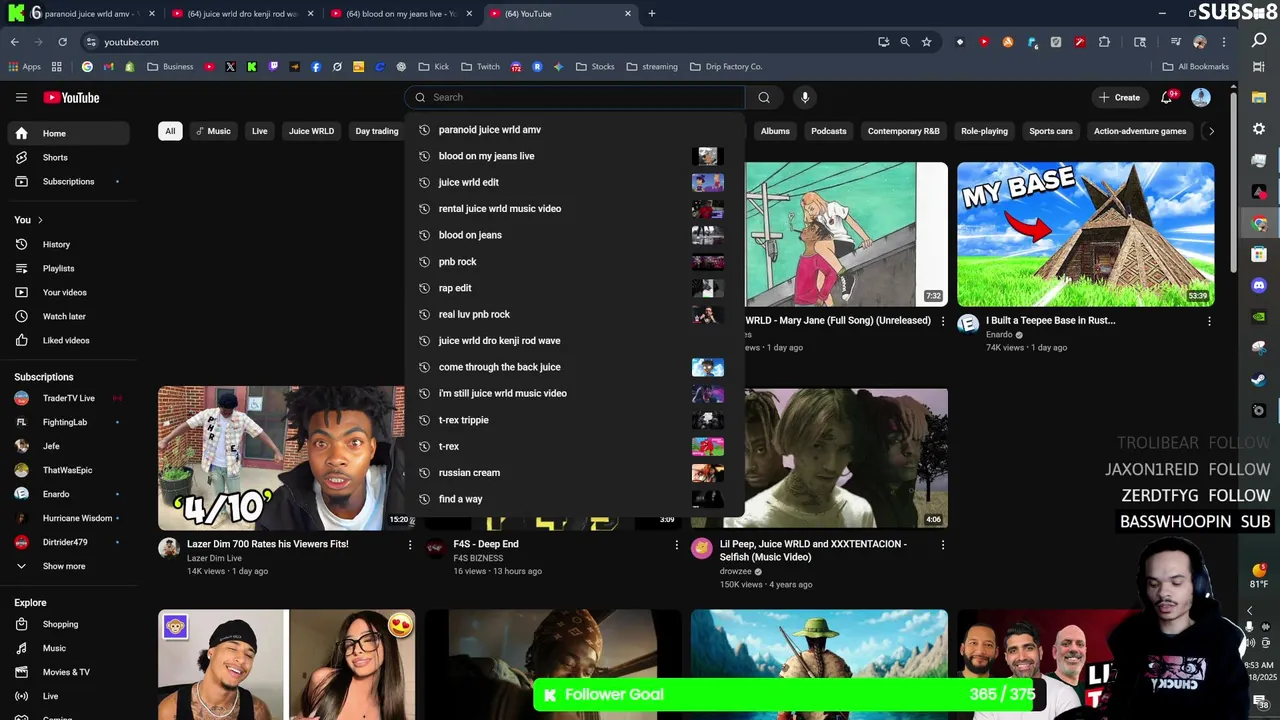
Task: Open Liked videos list
Action: (x=68, y=340)
